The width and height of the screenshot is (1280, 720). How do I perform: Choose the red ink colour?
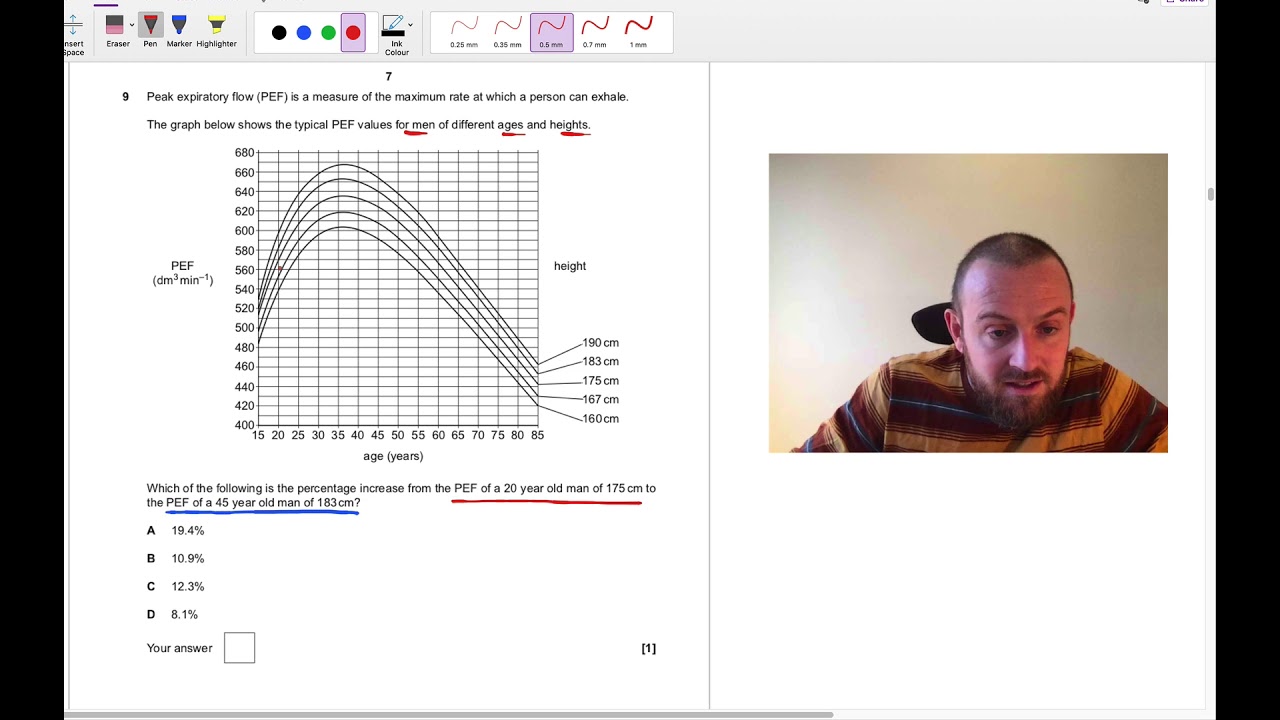click(x=353, y=33)
